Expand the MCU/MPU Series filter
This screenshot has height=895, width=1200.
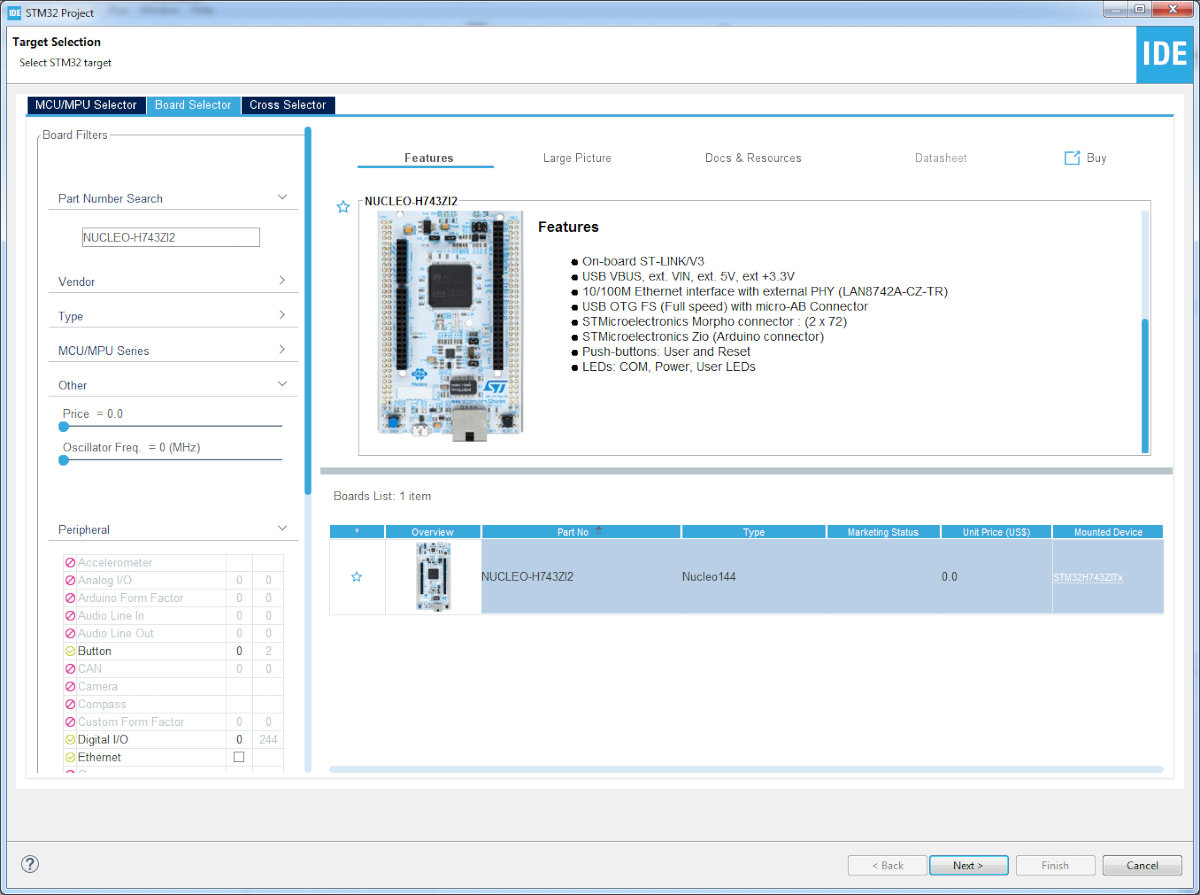coord(282,350)
